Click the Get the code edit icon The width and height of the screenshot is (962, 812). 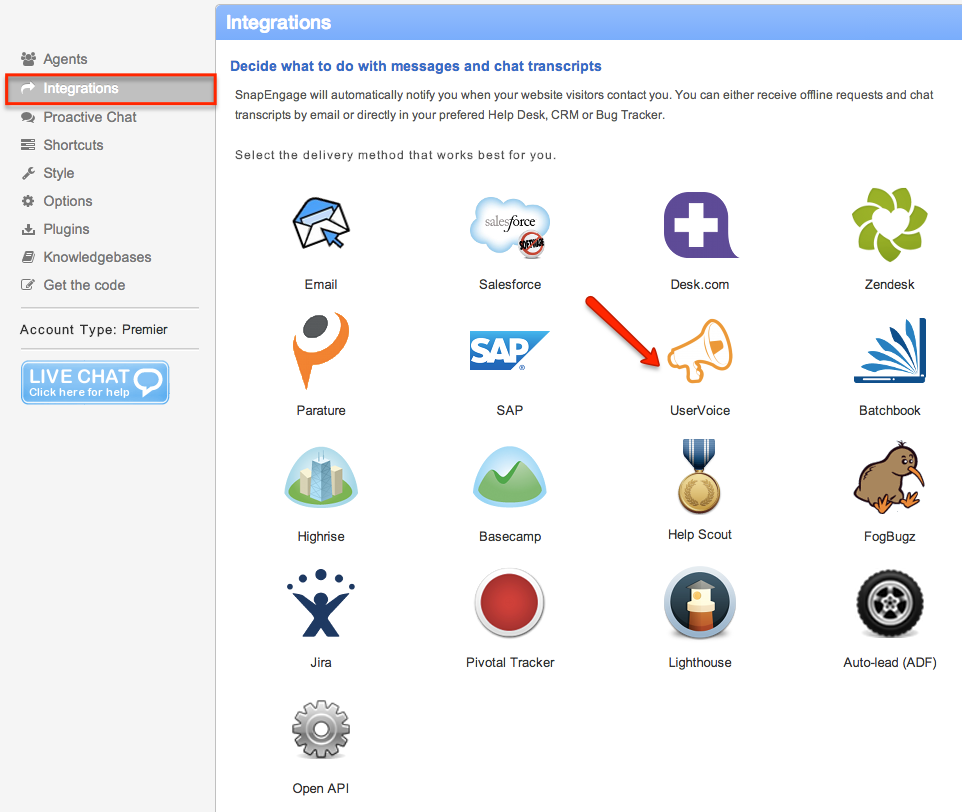pyautogui.click(x=28, y=285)
